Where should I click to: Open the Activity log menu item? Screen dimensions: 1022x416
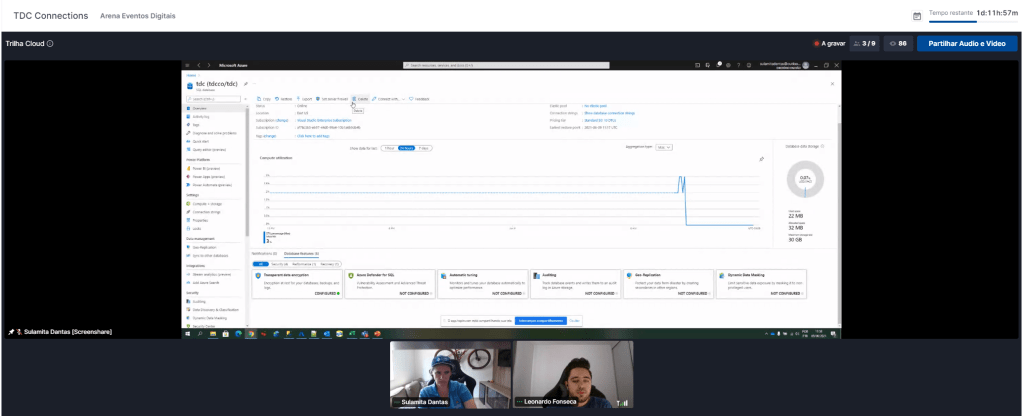tap(200, 116)
